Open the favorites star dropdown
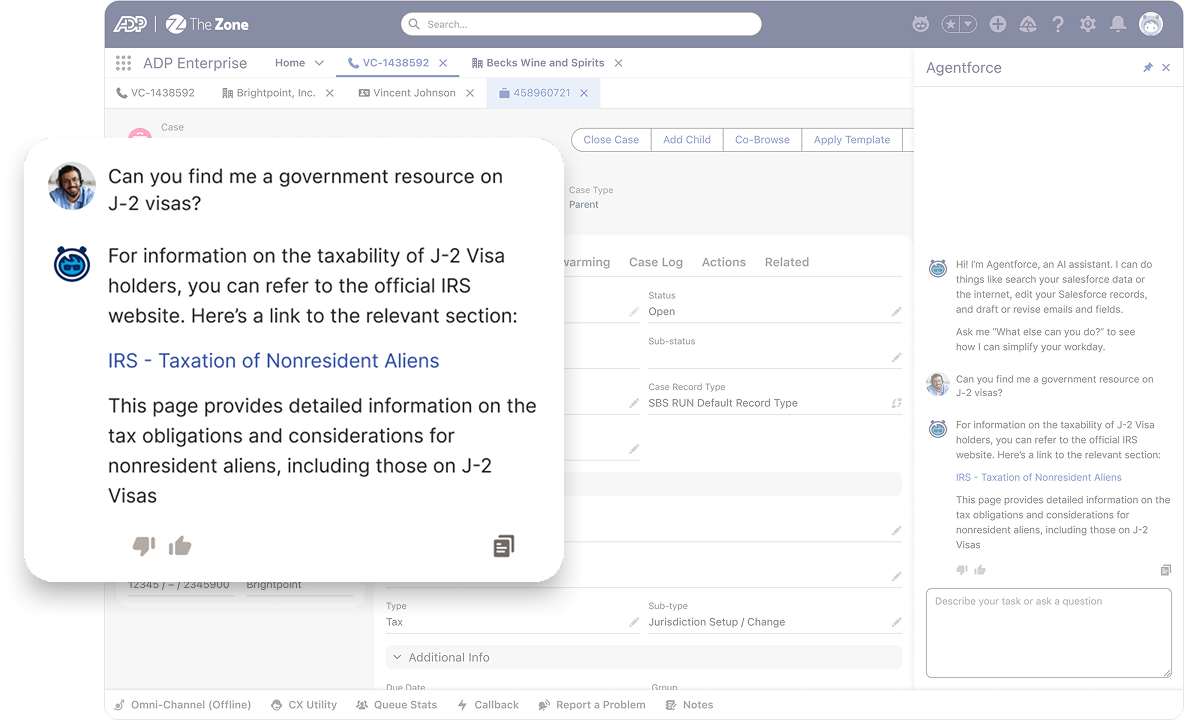Screen dimensions: 1184x720 point(967,24)
